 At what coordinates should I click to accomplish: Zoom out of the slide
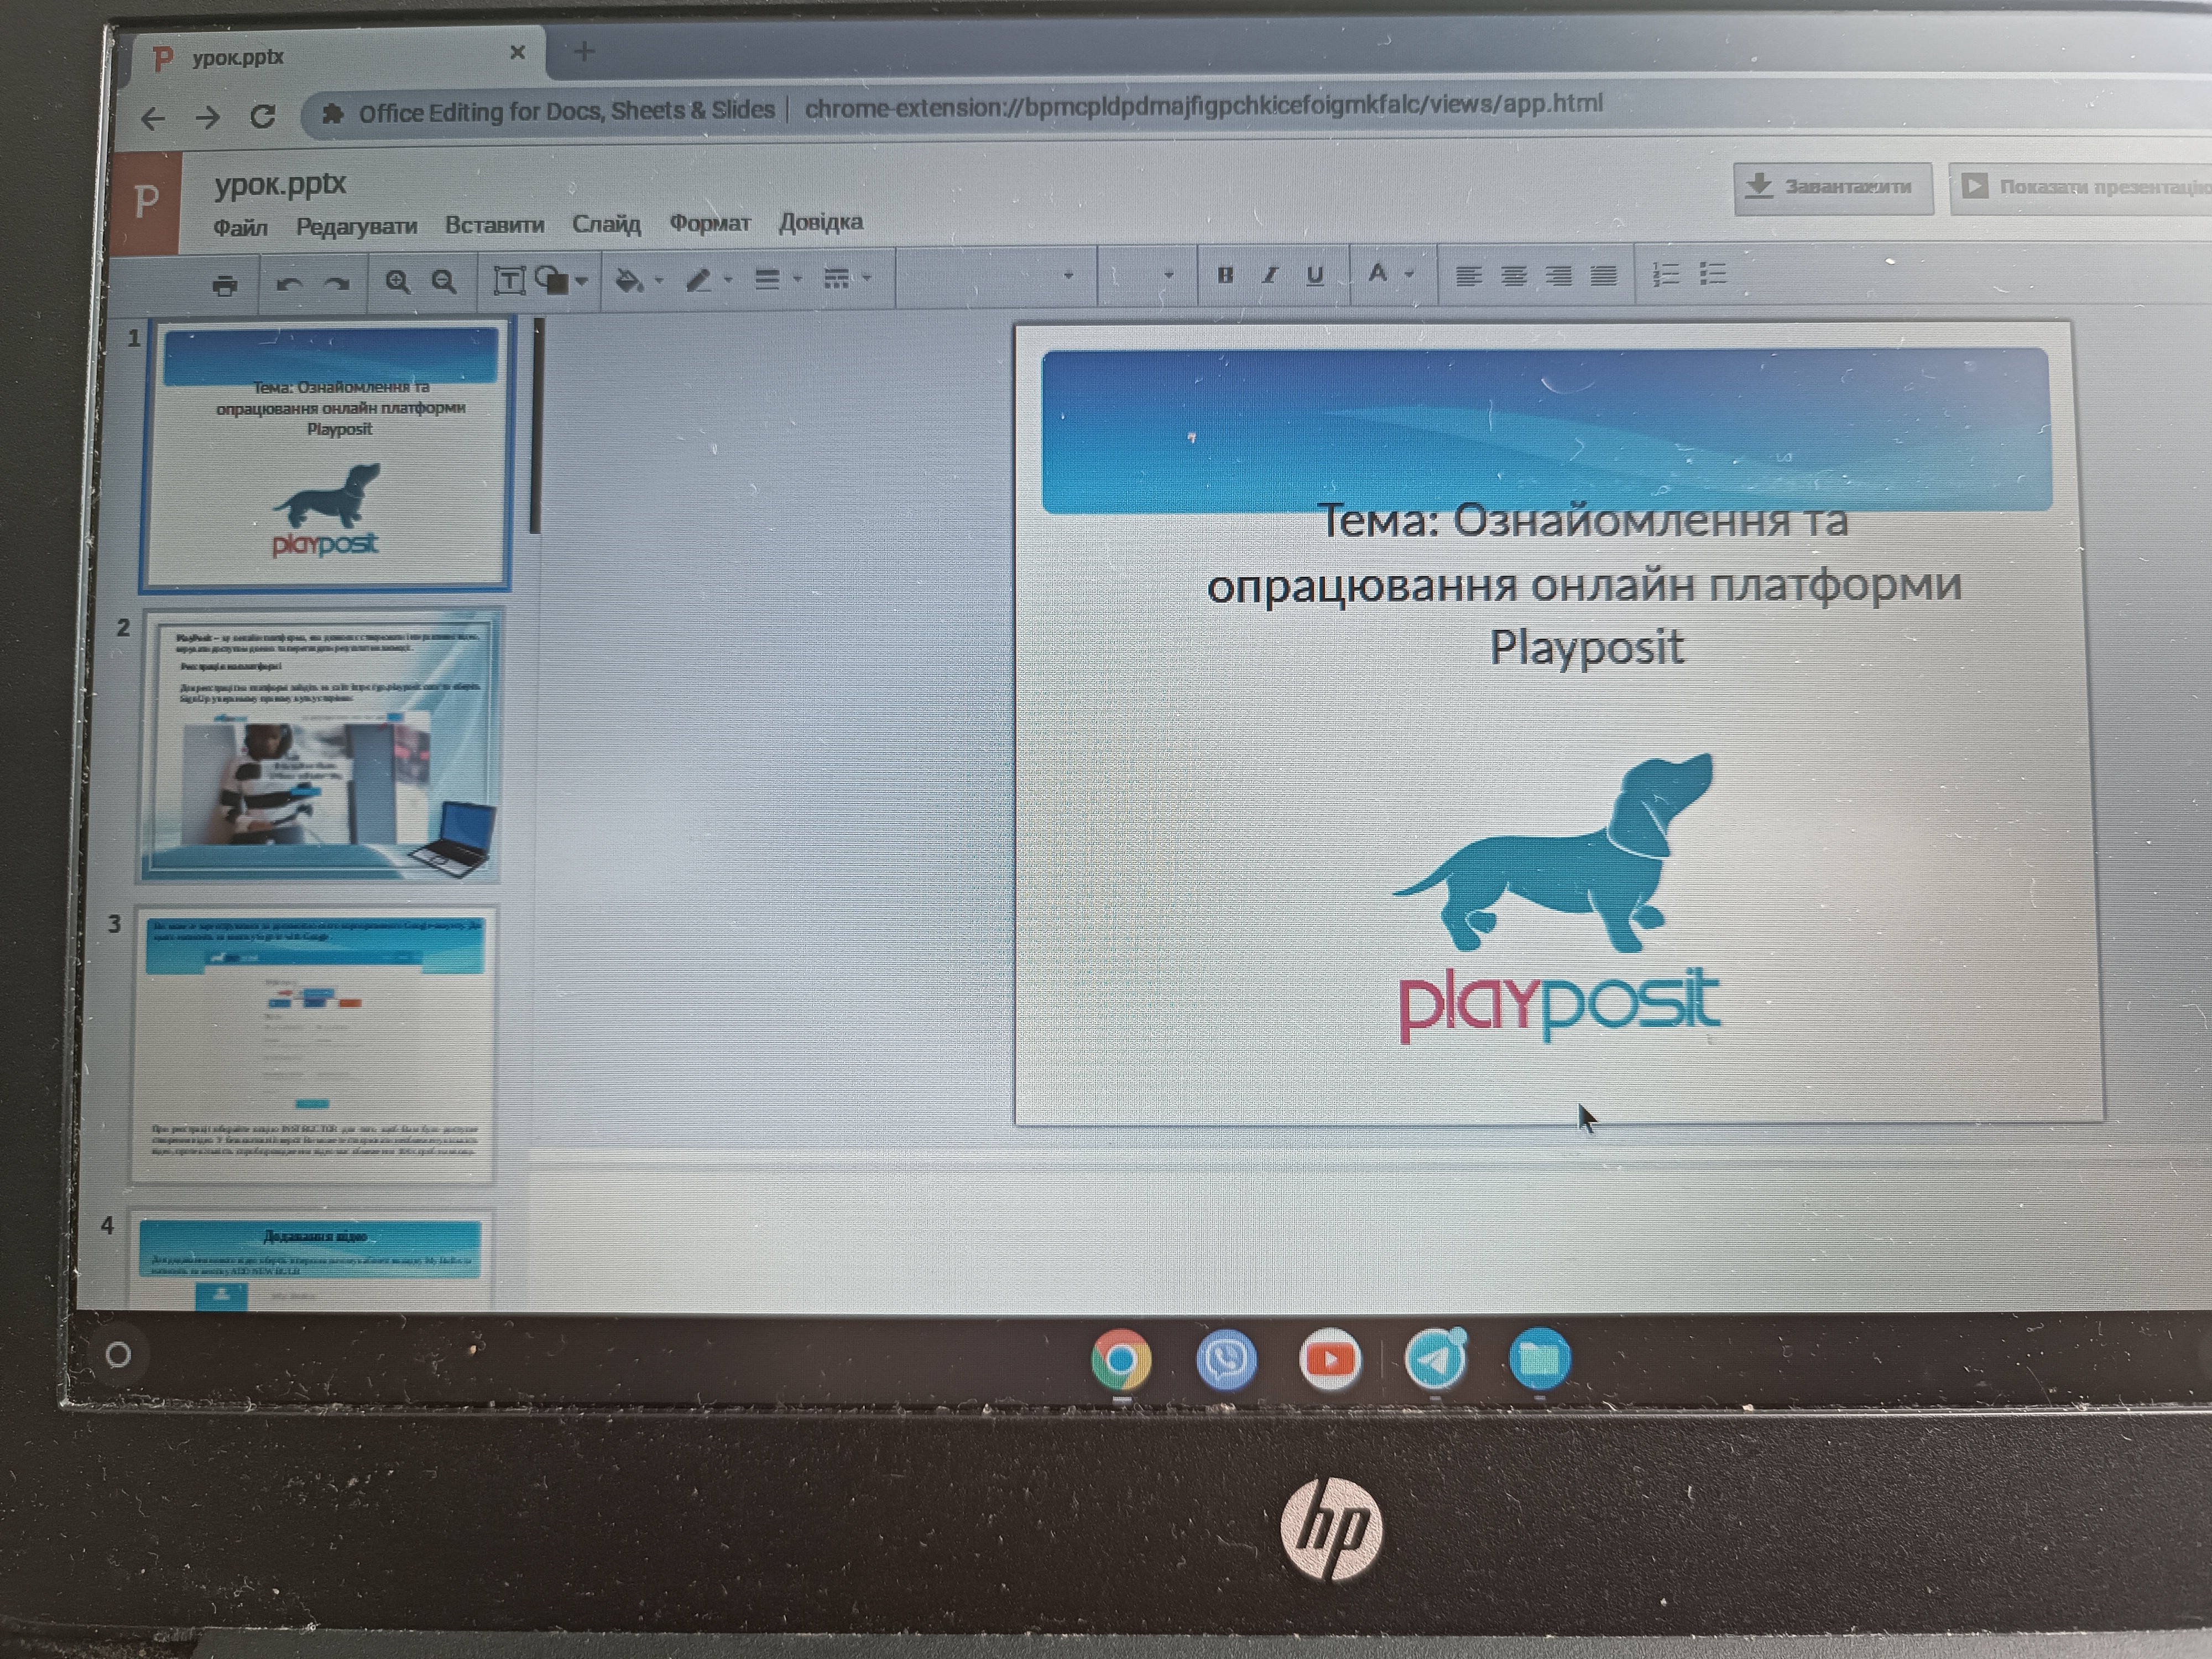click(444, 282)
